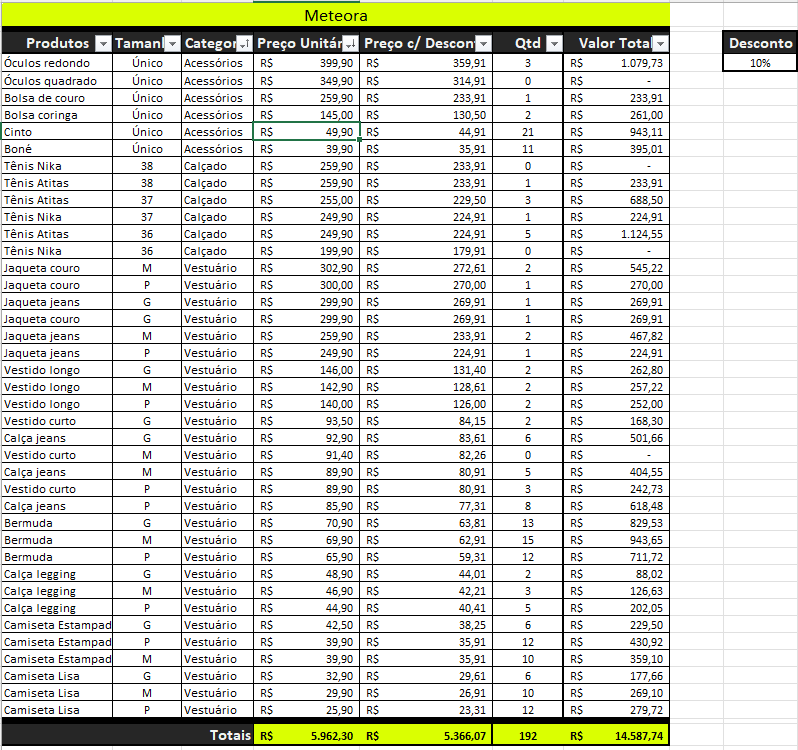Click the 279,72 total value cell
The width and height of the screenshot is (798, 750).
[x=616, y=710]
